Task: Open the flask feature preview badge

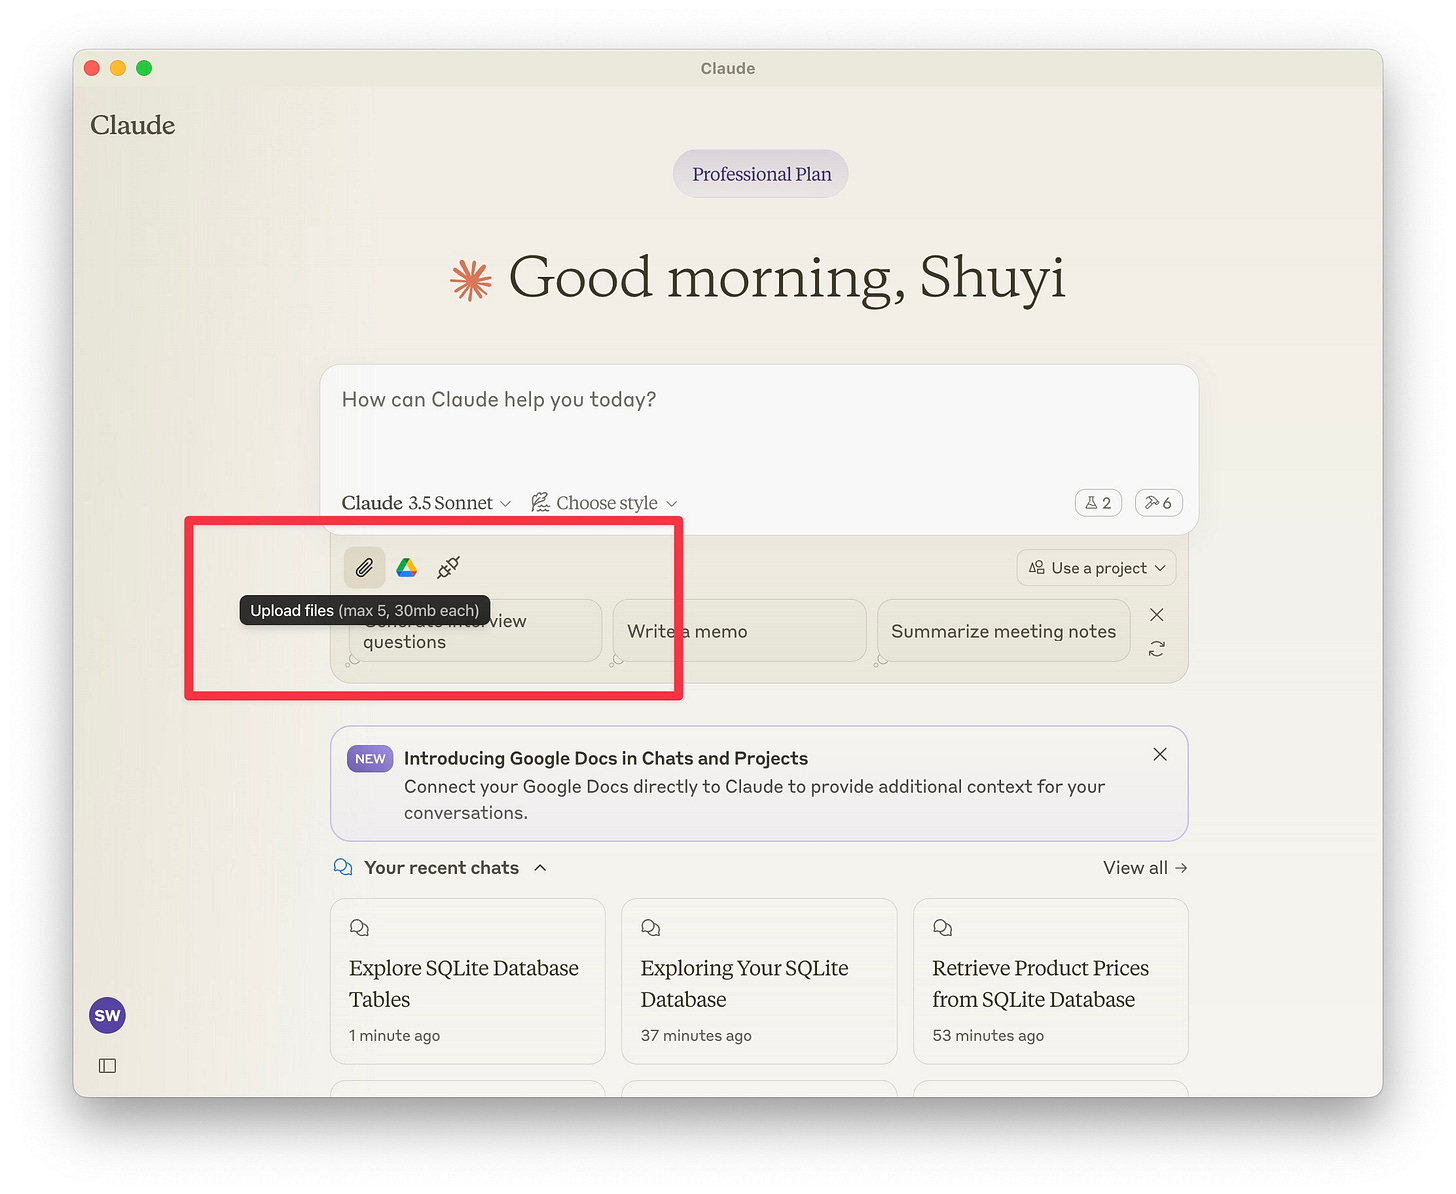Action: [x=1098, y=503]
